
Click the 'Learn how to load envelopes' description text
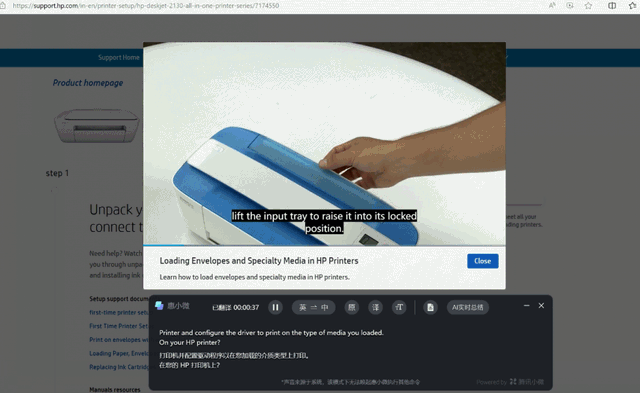[254, 277]
